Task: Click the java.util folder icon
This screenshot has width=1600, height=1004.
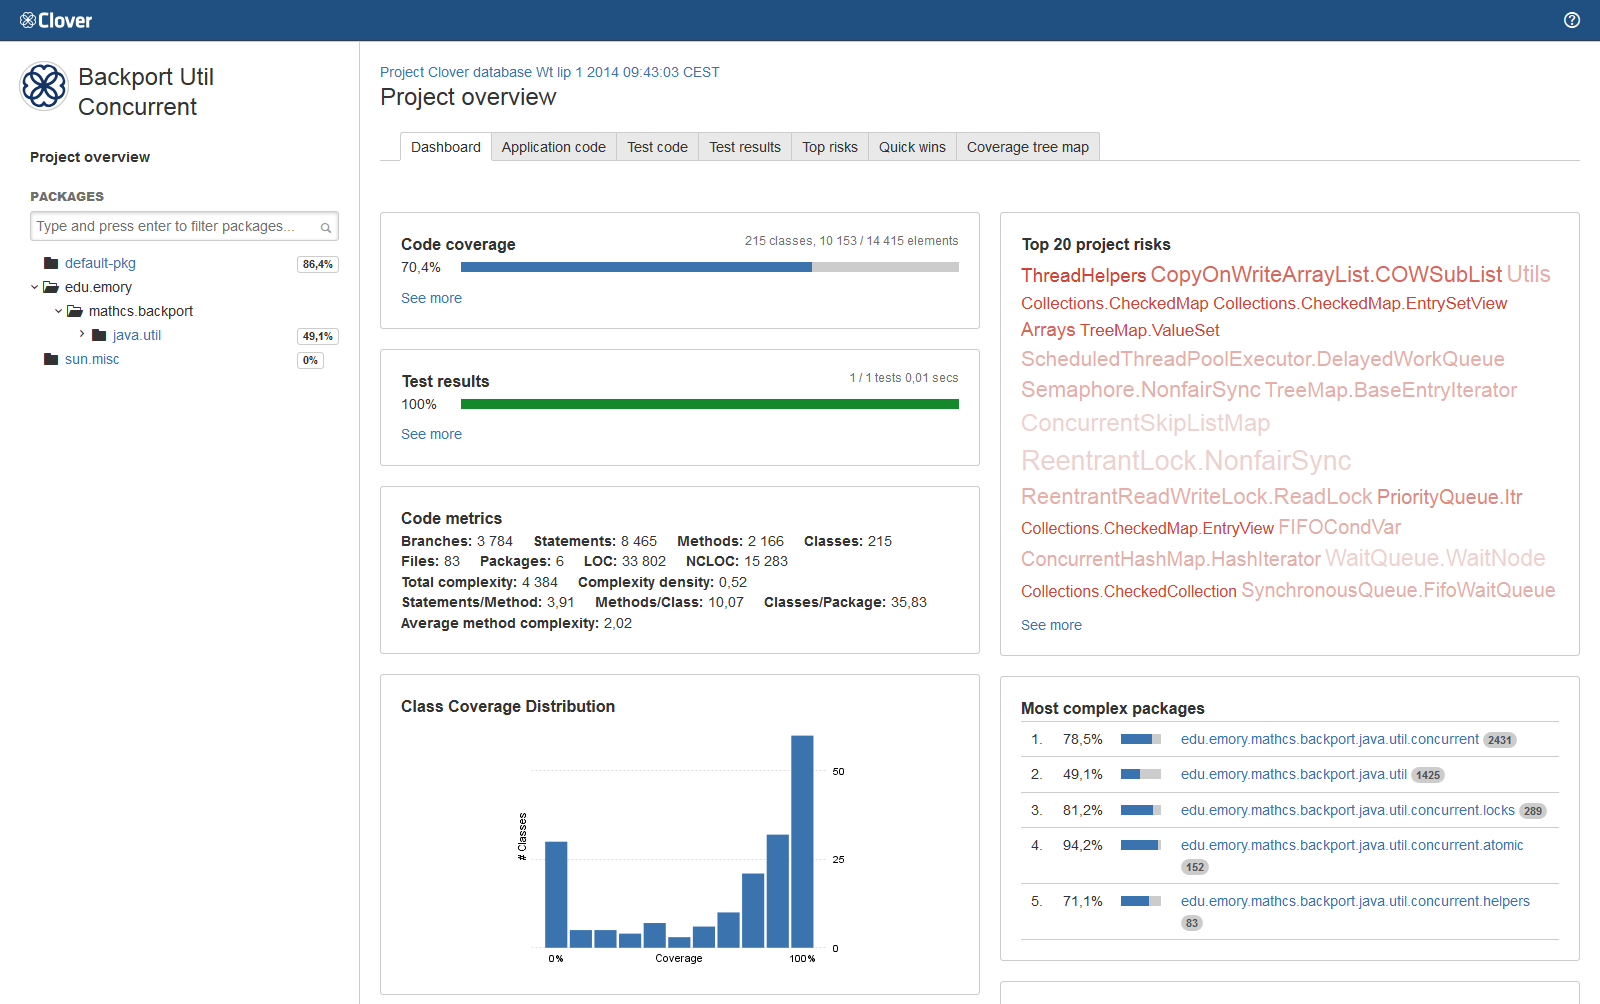Action: click(x=99, y=335)
